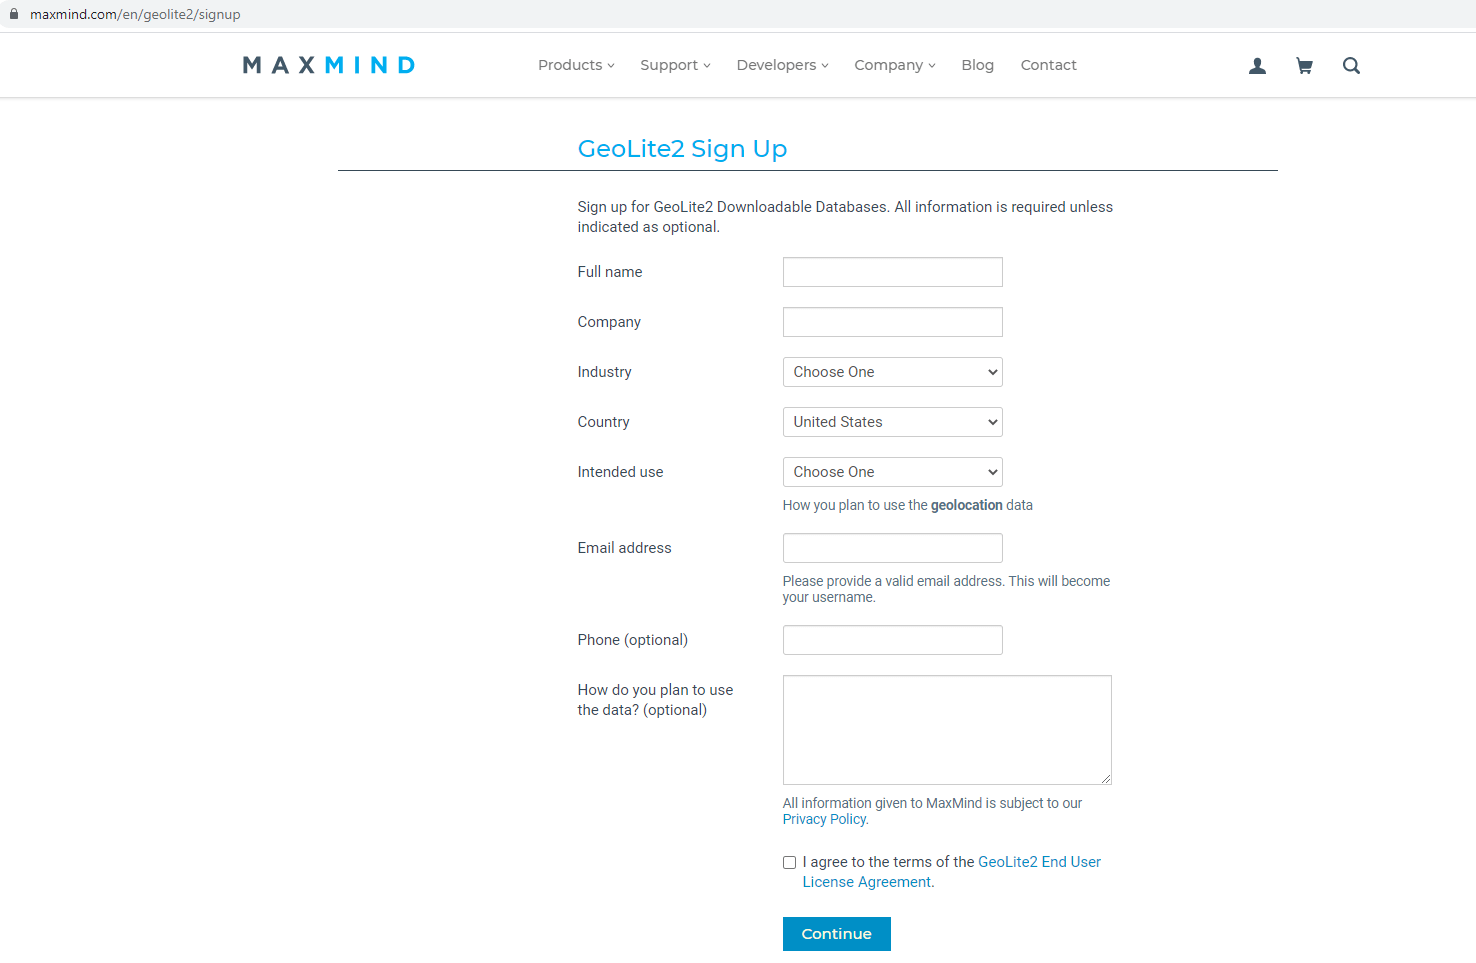Viewport: 1476px width, 963px height.
Task: Click the MaxMind logo
Action: click(328, 64)
